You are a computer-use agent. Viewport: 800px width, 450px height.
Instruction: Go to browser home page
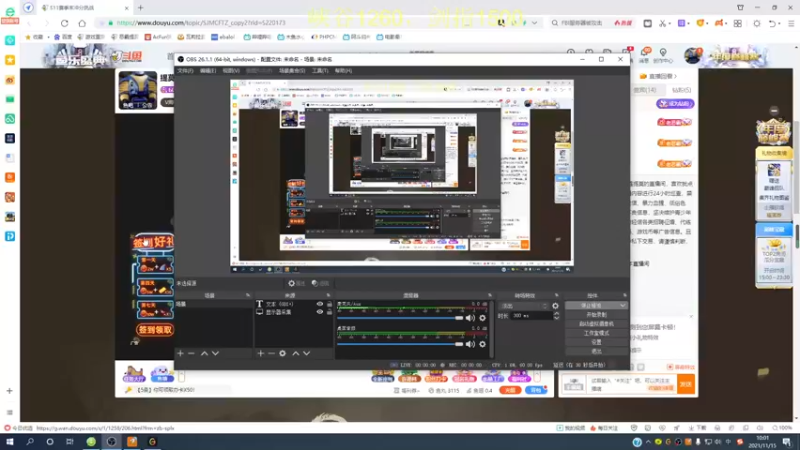82,23
